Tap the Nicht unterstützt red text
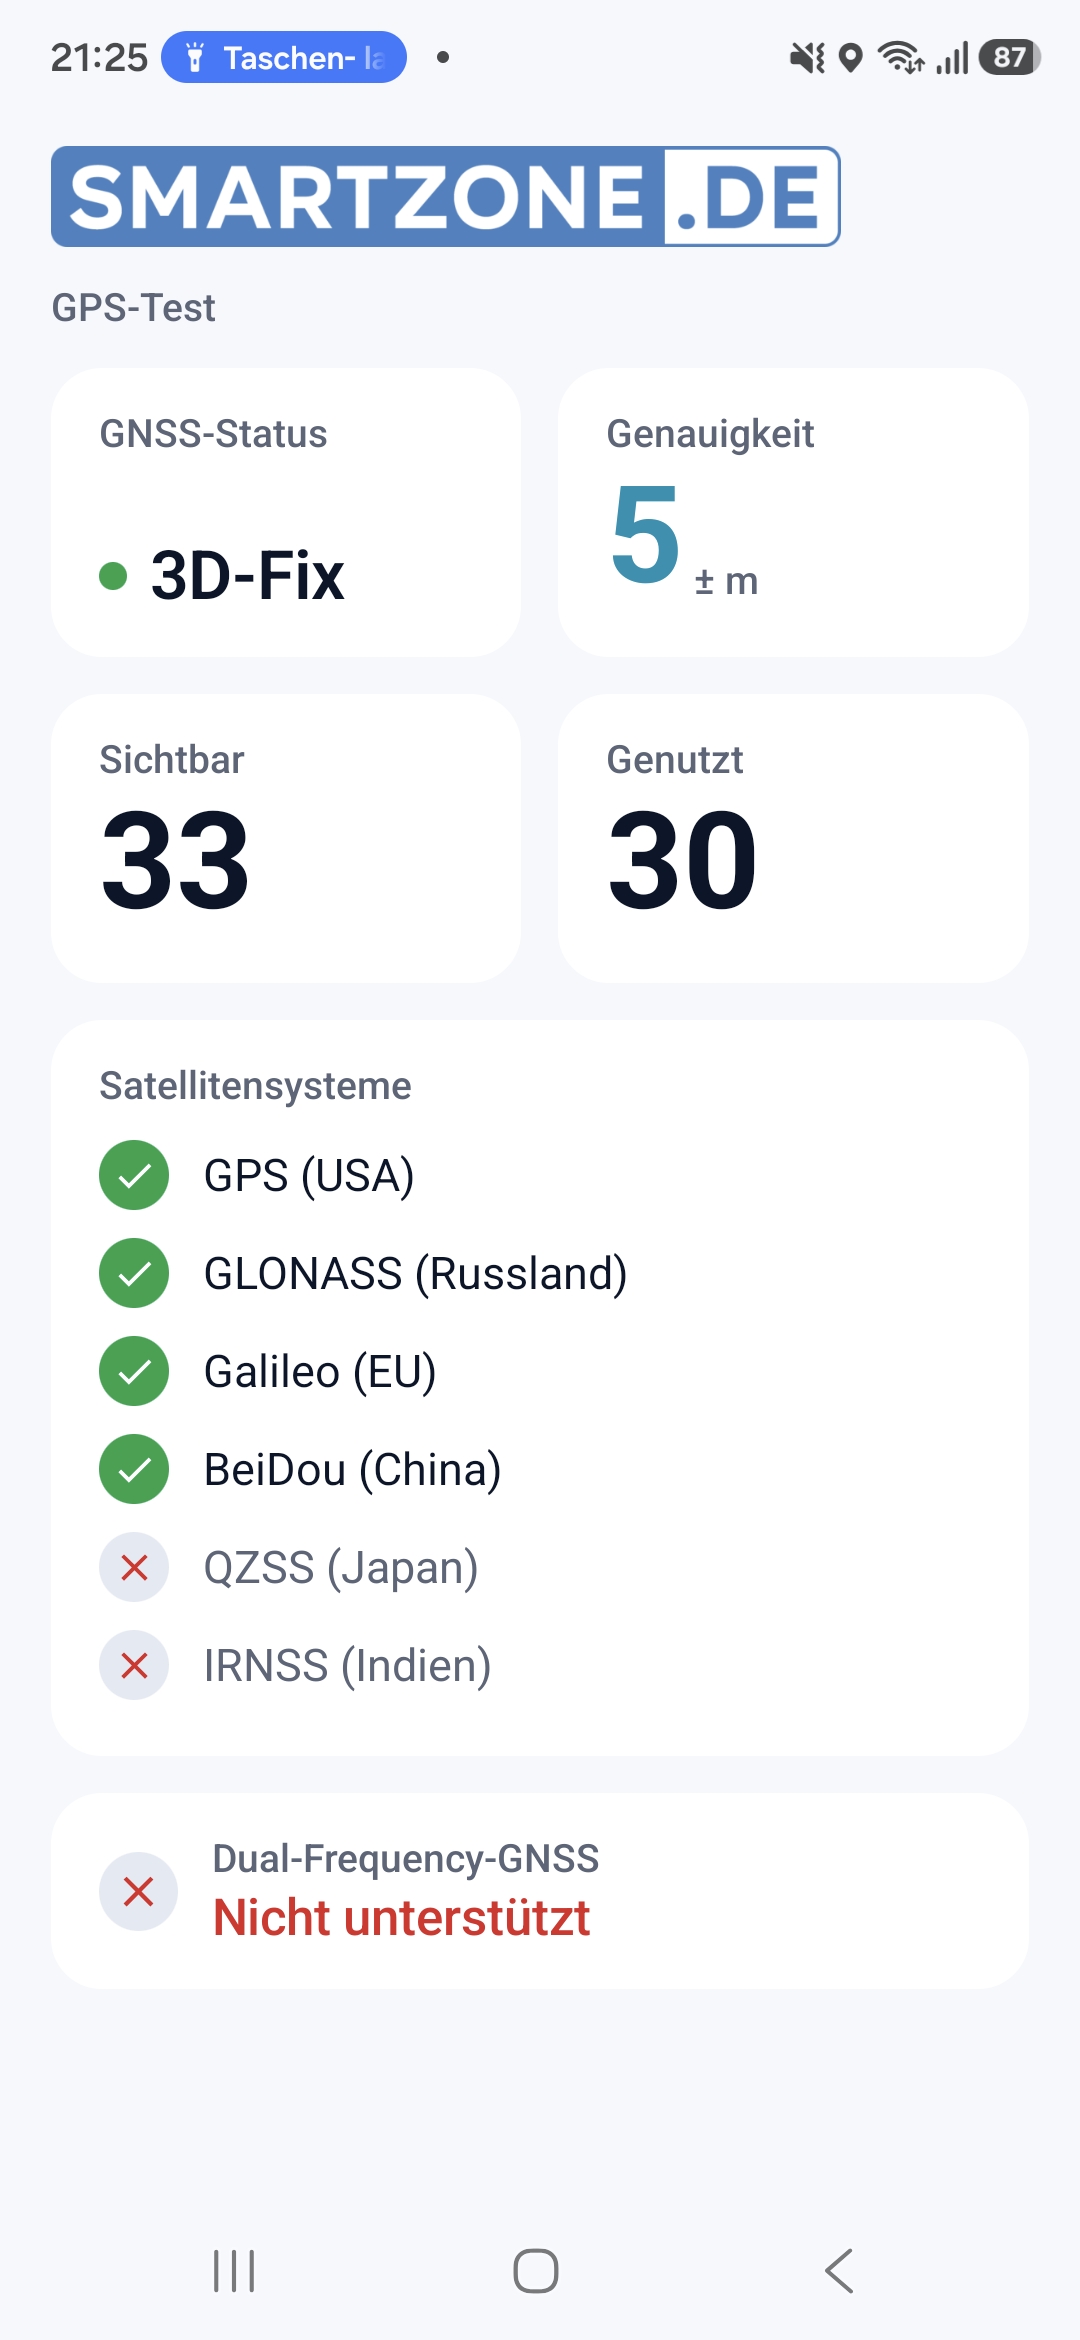This screenshot has height=2340, width=1080. 401,1918
